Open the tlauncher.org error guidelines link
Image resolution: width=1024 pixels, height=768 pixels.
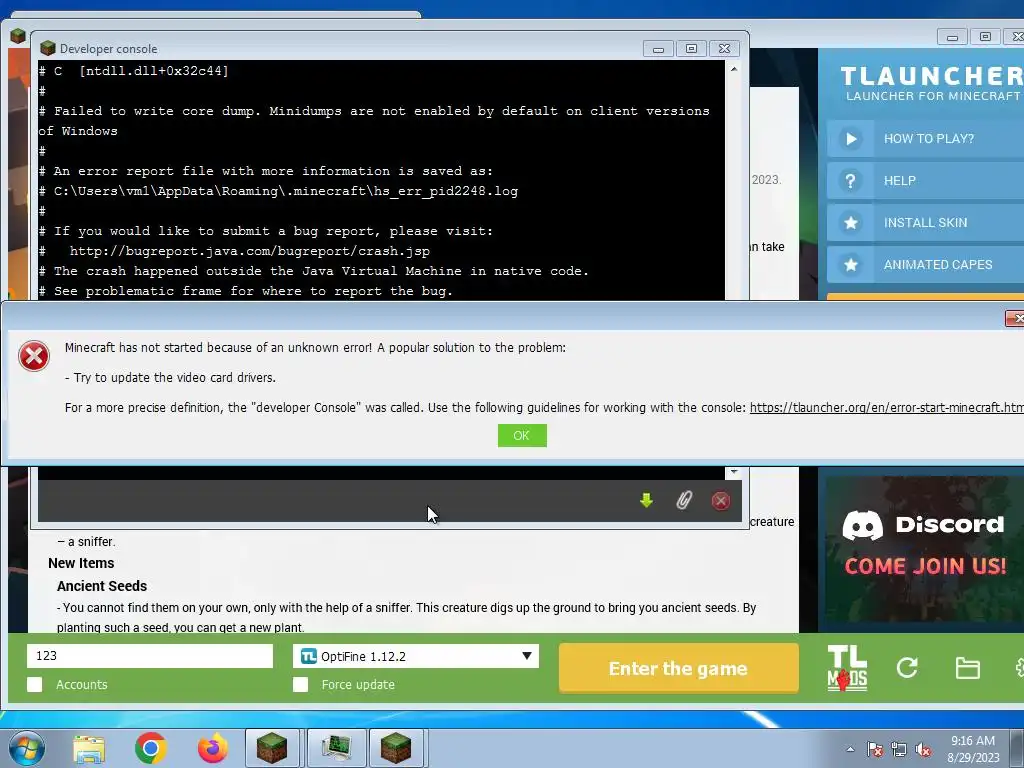(x=886, y=408)
